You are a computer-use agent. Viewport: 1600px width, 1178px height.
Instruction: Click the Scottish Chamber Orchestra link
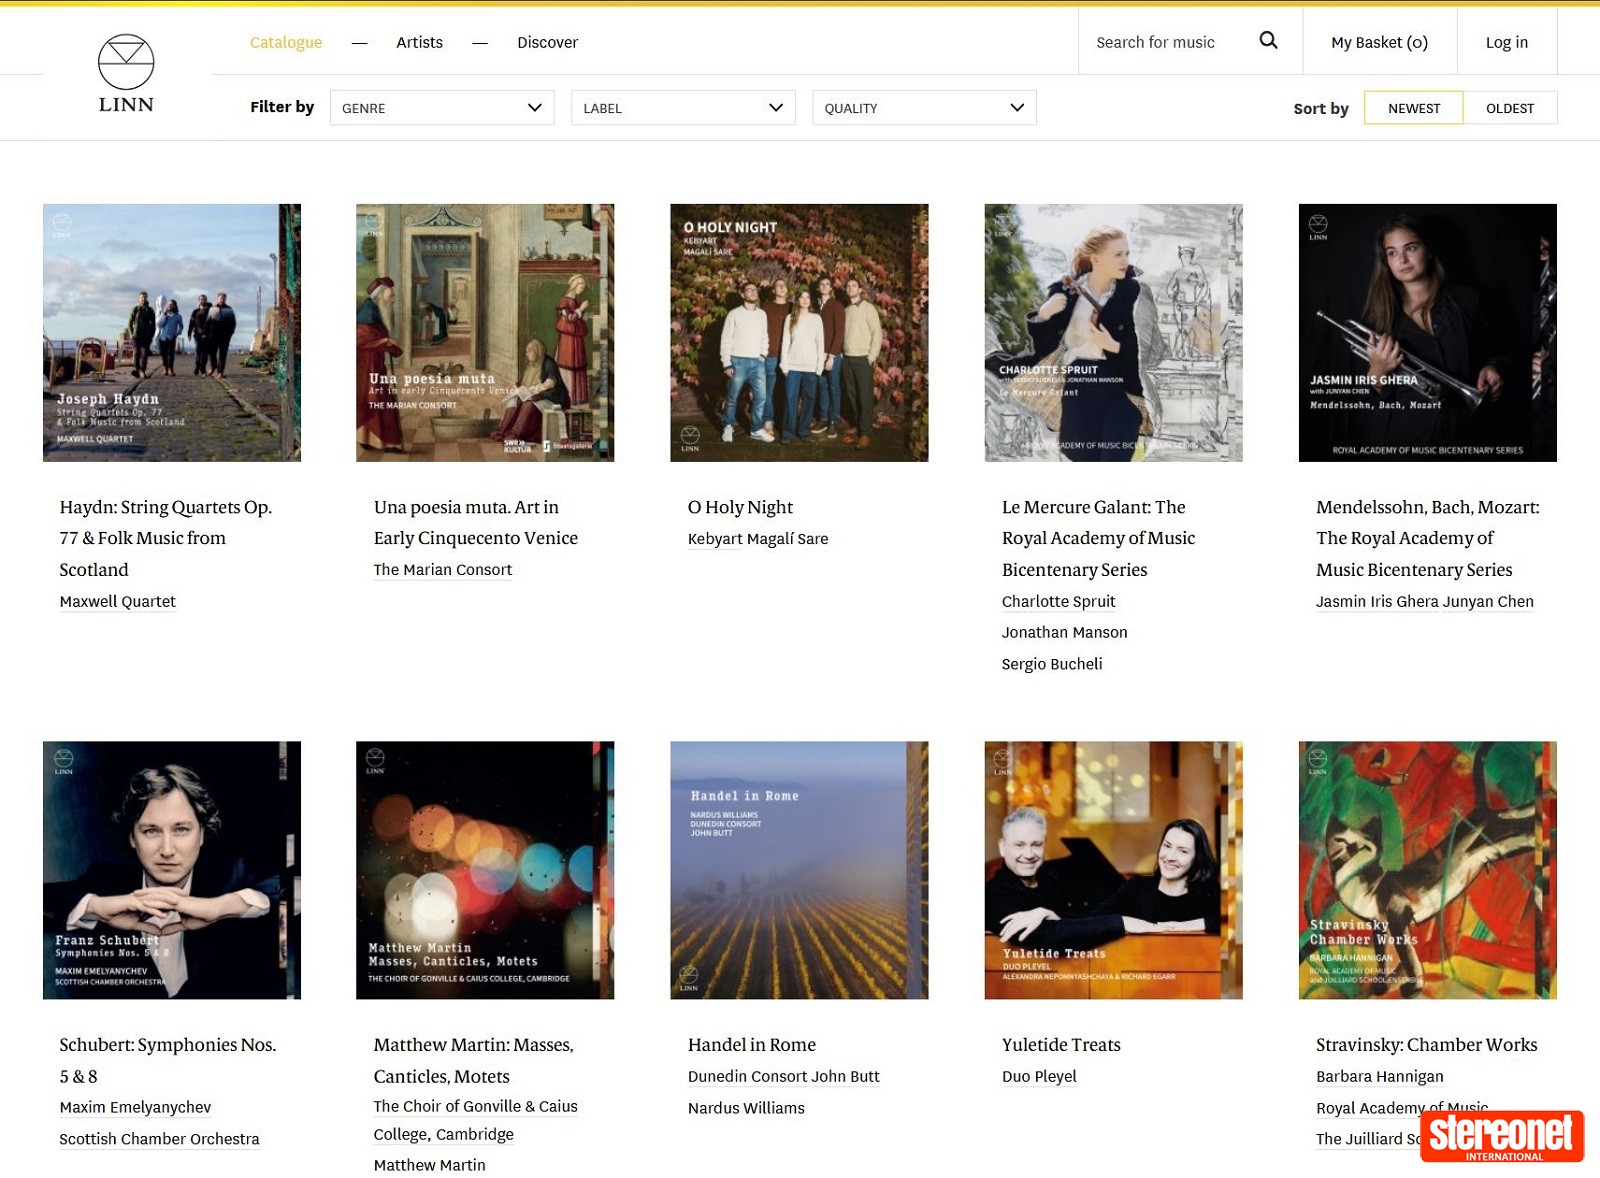pos(159,1139)
